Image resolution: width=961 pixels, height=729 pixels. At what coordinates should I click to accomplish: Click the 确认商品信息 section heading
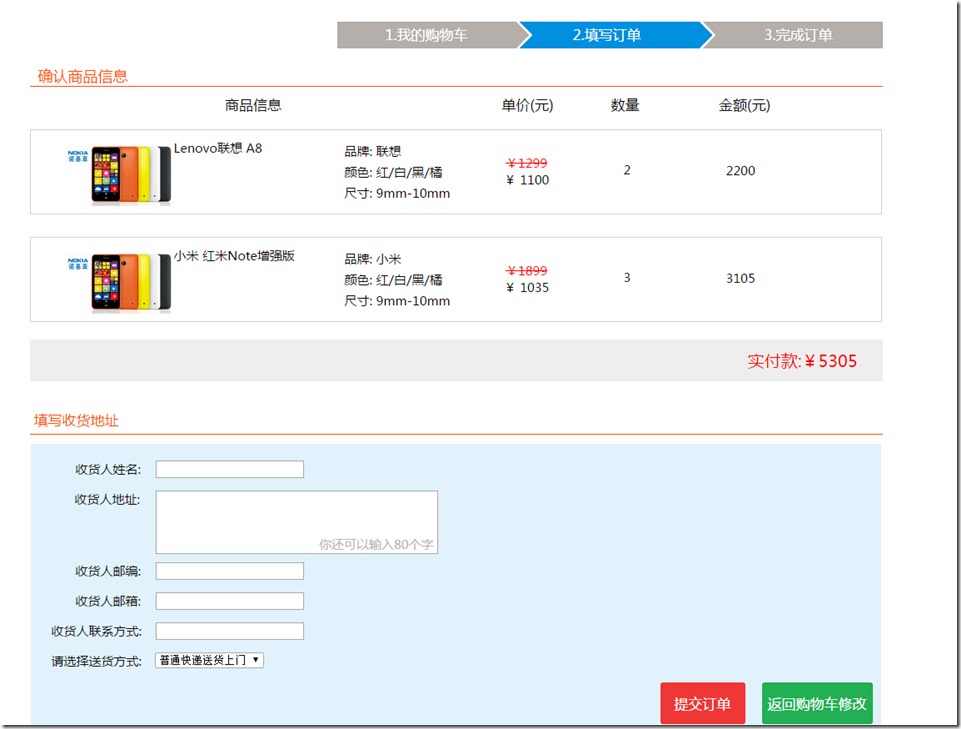pos(83,77)
